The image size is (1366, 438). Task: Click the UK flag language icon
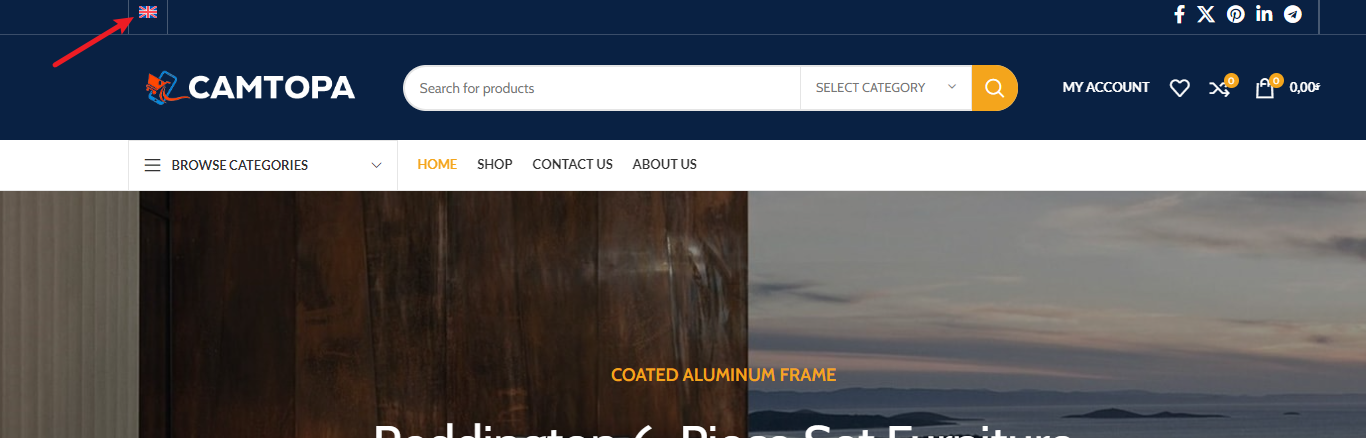tap(148, 12)
